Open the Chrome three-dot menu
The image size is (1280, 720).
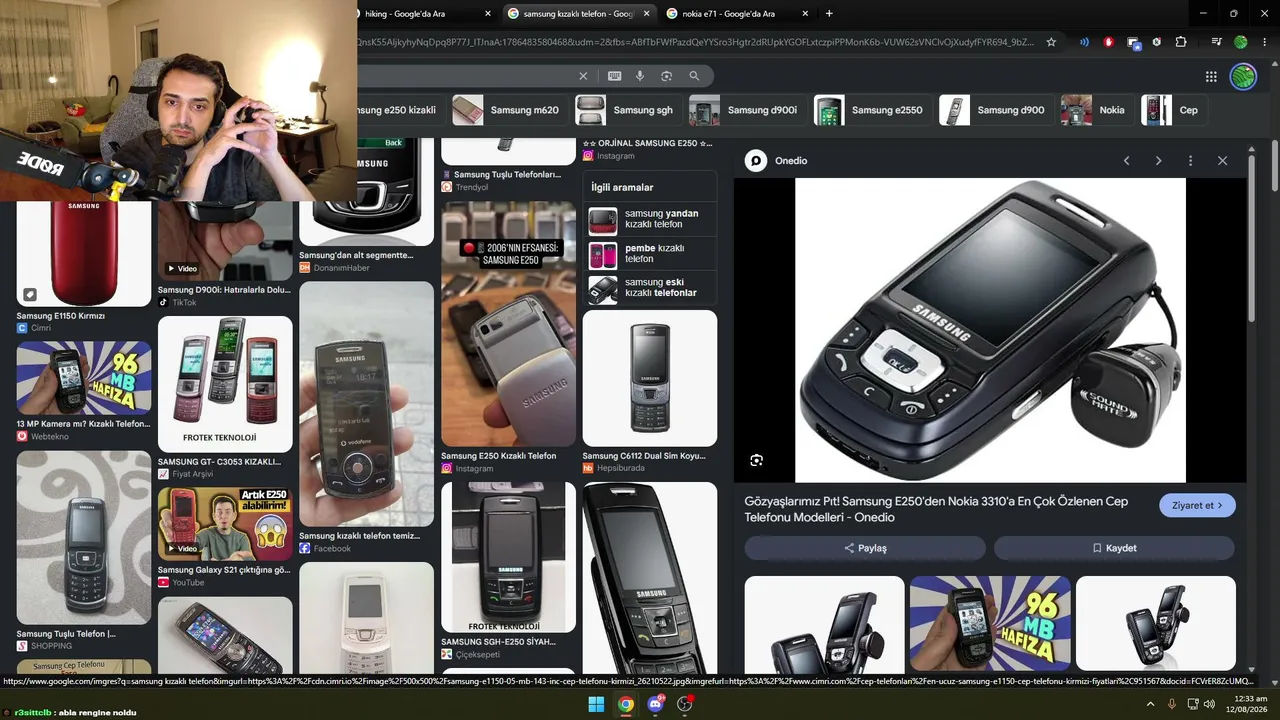1264,42
